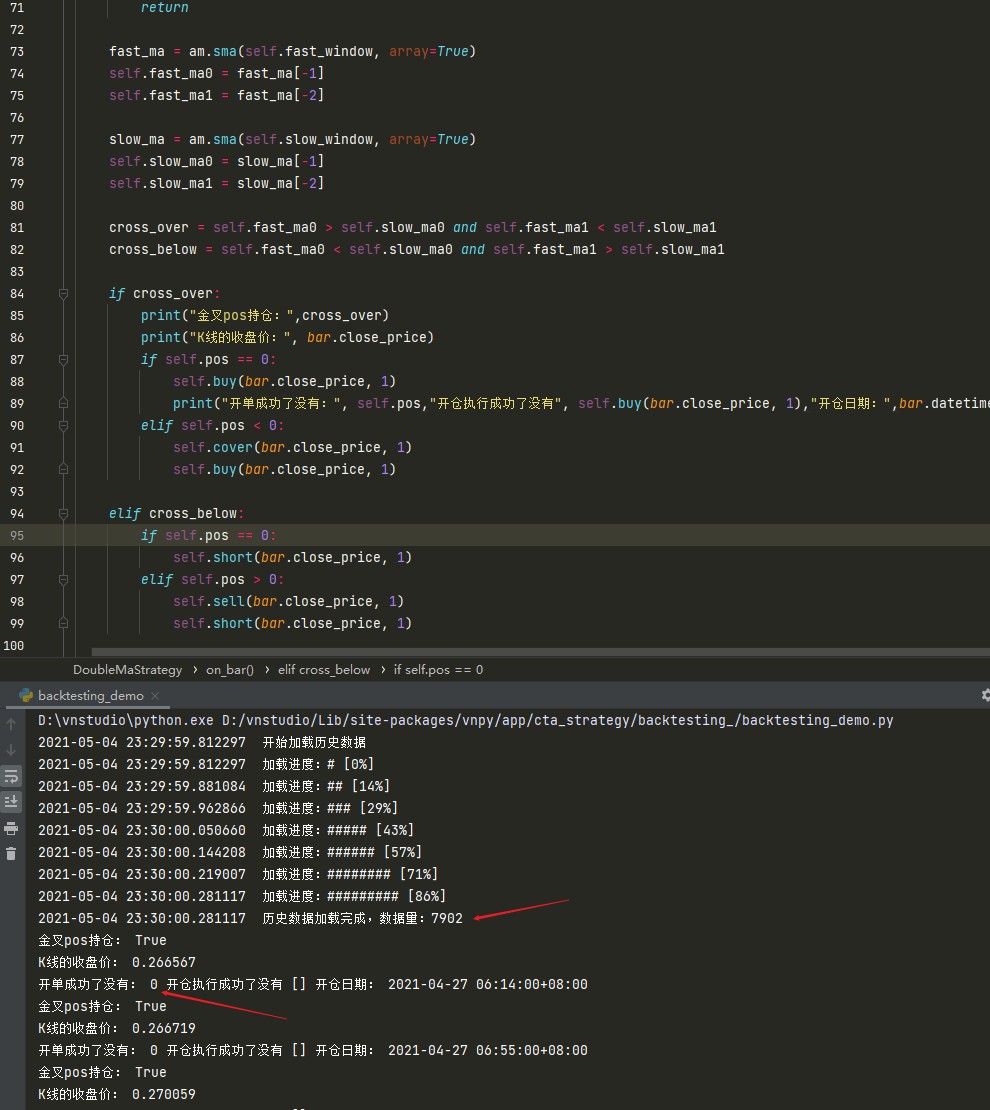Click the python.exe command line in console
Image resolution: width=990 pixels, height=1110 pixels.
[x=465, y=721]
